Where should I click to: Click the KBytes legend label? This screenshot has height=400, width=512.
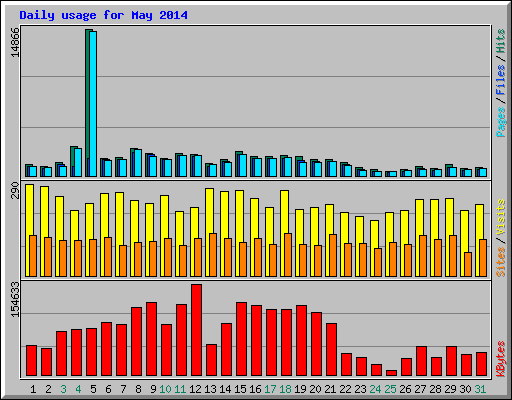coord(500,359)
